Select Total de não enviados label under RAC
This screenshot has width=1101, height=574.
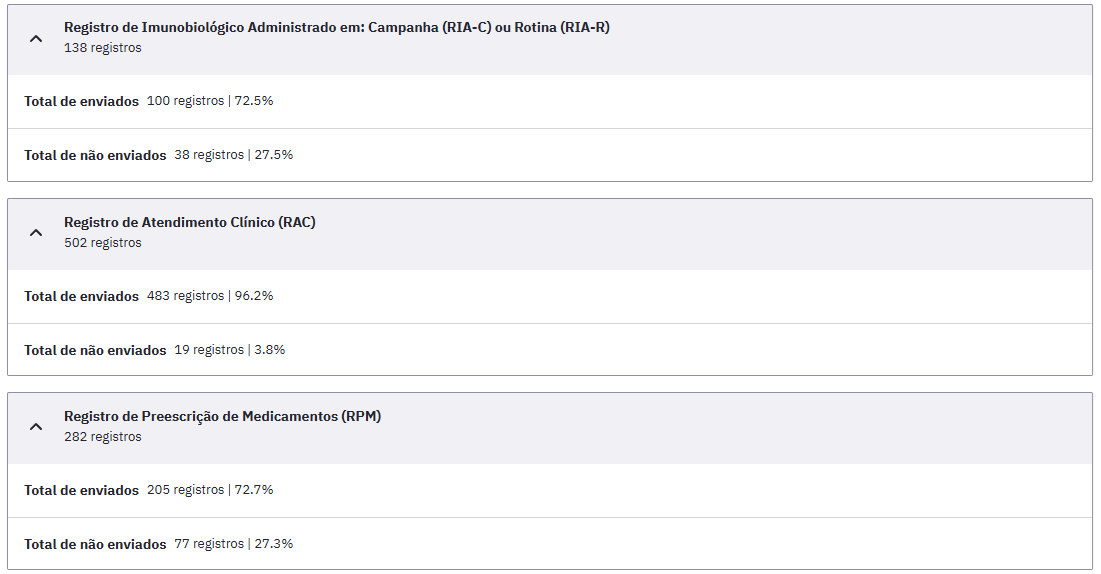point(95,350)
